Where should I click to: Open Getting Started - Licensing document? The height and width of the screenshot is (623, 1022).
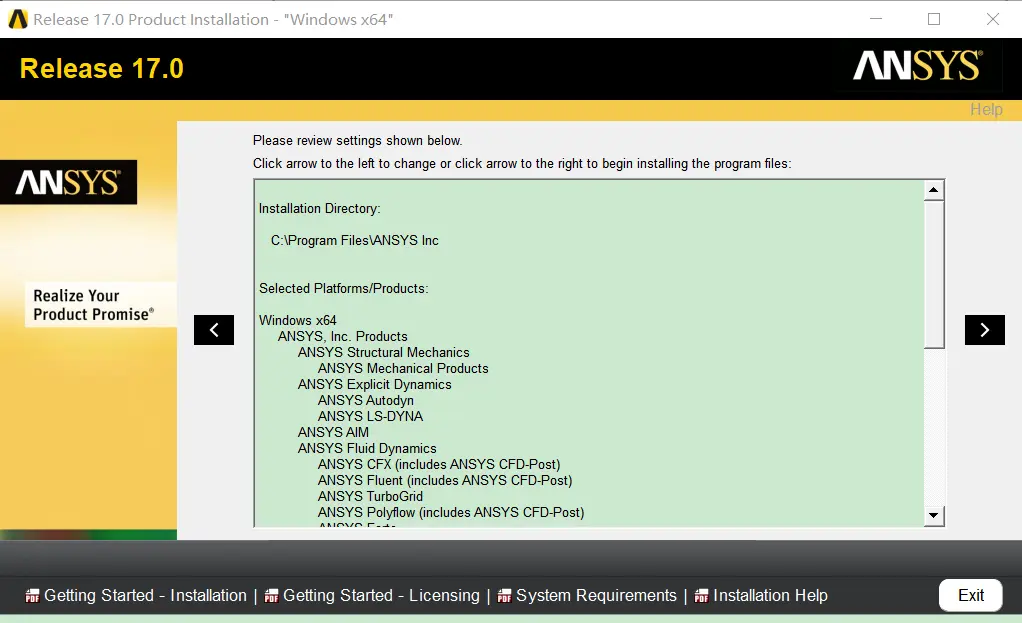[x=381, y=596]
